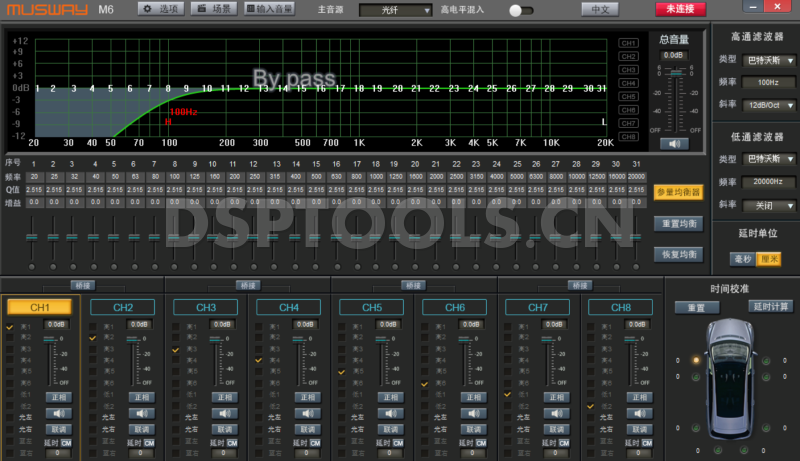Toggle the 高电平混入 high-level mix switch
Viewport: 800px width, 461px height.
tap(521, 10)
